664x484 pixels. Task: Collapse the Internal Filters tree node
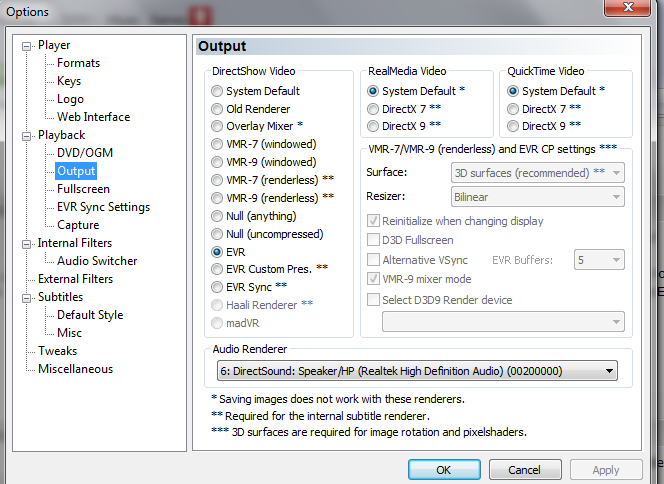point(27,244)
